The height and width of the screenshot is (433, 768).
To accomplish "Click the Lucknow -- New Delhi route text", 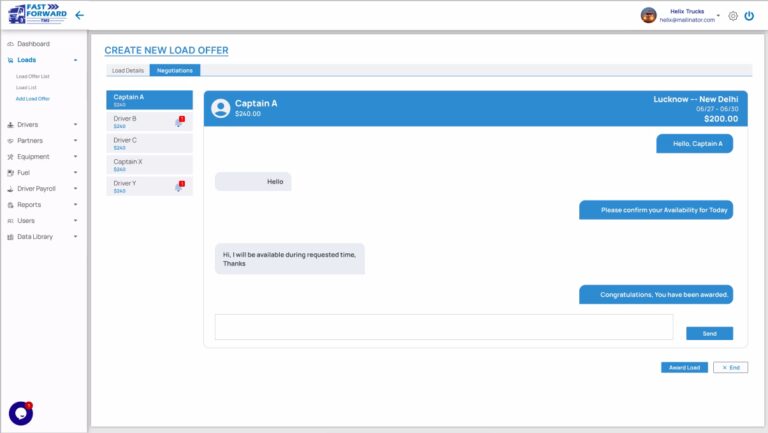I will click(696, 99).
